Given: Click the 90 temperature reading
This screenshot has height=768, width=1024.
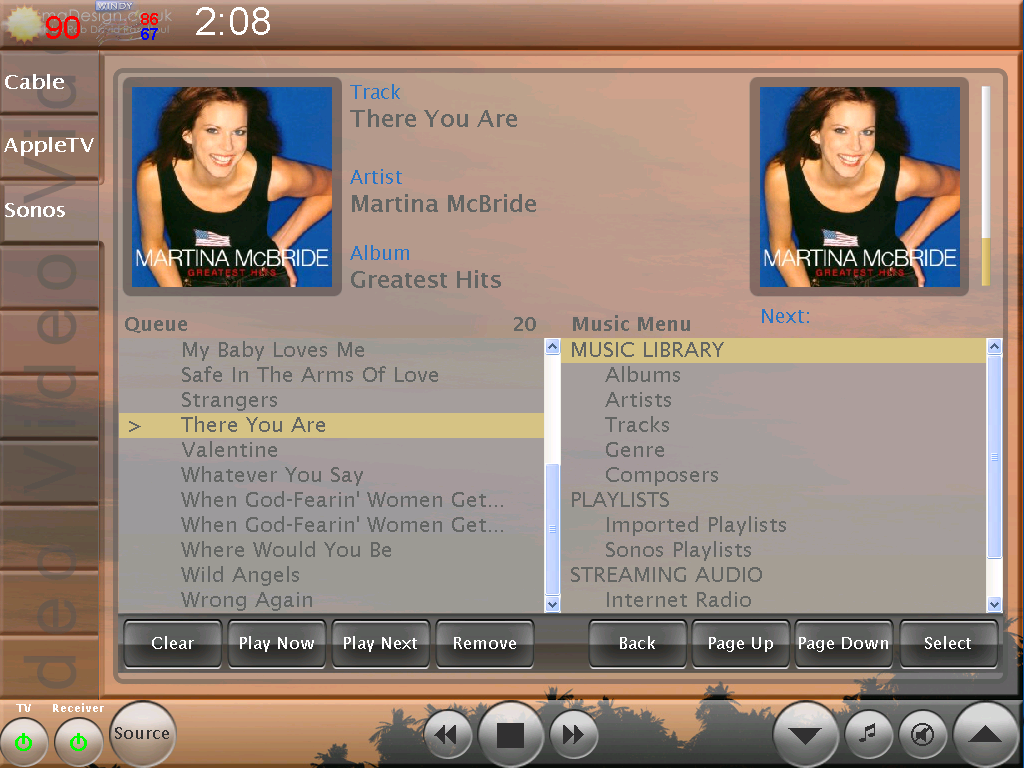Looking at the screenshot, I should pyautogui.click(x=63, y=28).
